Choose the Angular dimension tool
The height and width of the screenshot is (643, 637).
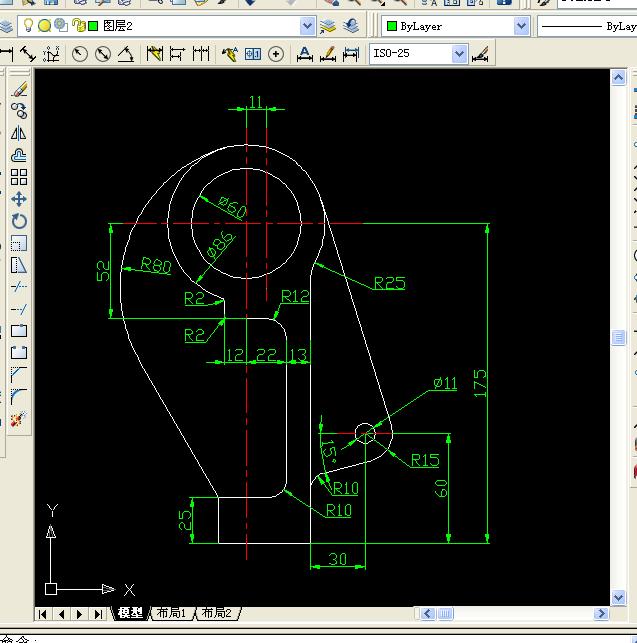click(126, 54)
